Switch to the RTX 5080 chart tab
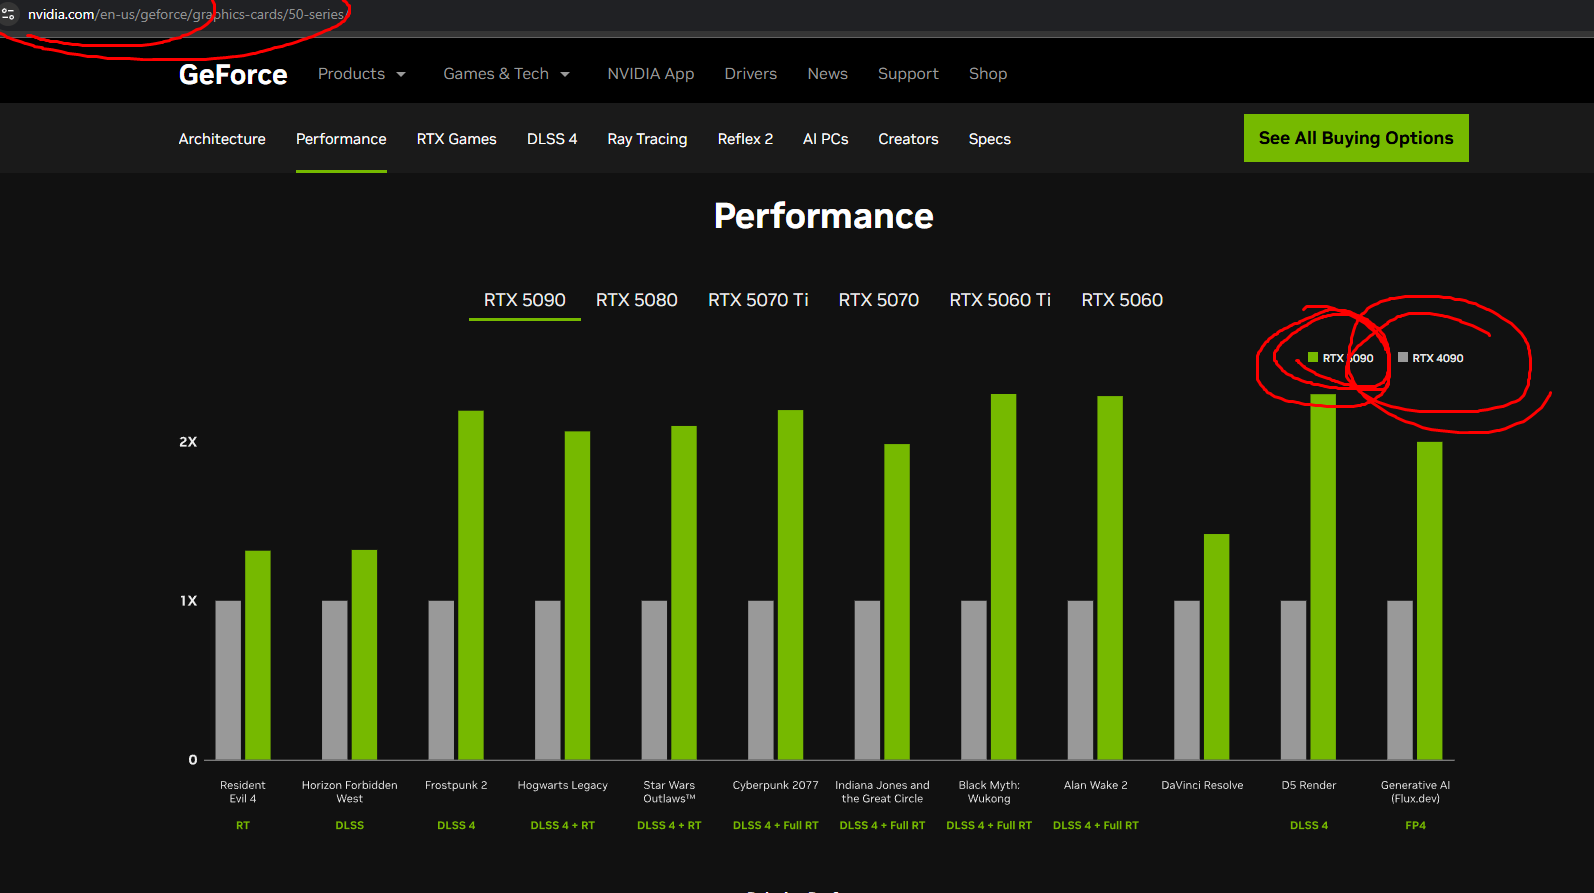 click(x=637, y=300)
